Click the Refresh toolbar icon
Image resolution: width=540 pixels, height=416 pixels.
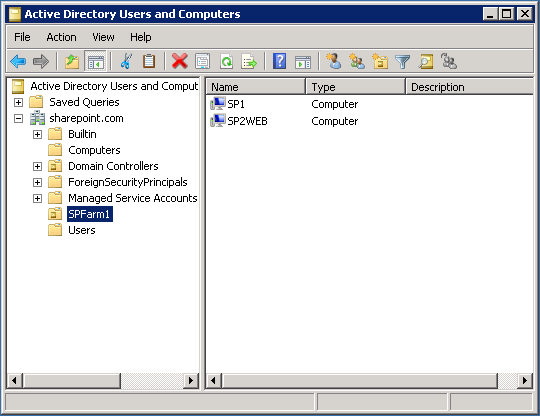226,62
